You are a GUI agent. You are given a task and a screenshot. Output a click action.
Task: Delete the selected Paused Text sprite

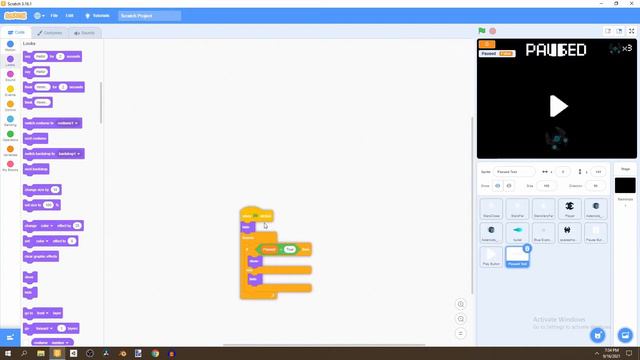click(527, 248)
